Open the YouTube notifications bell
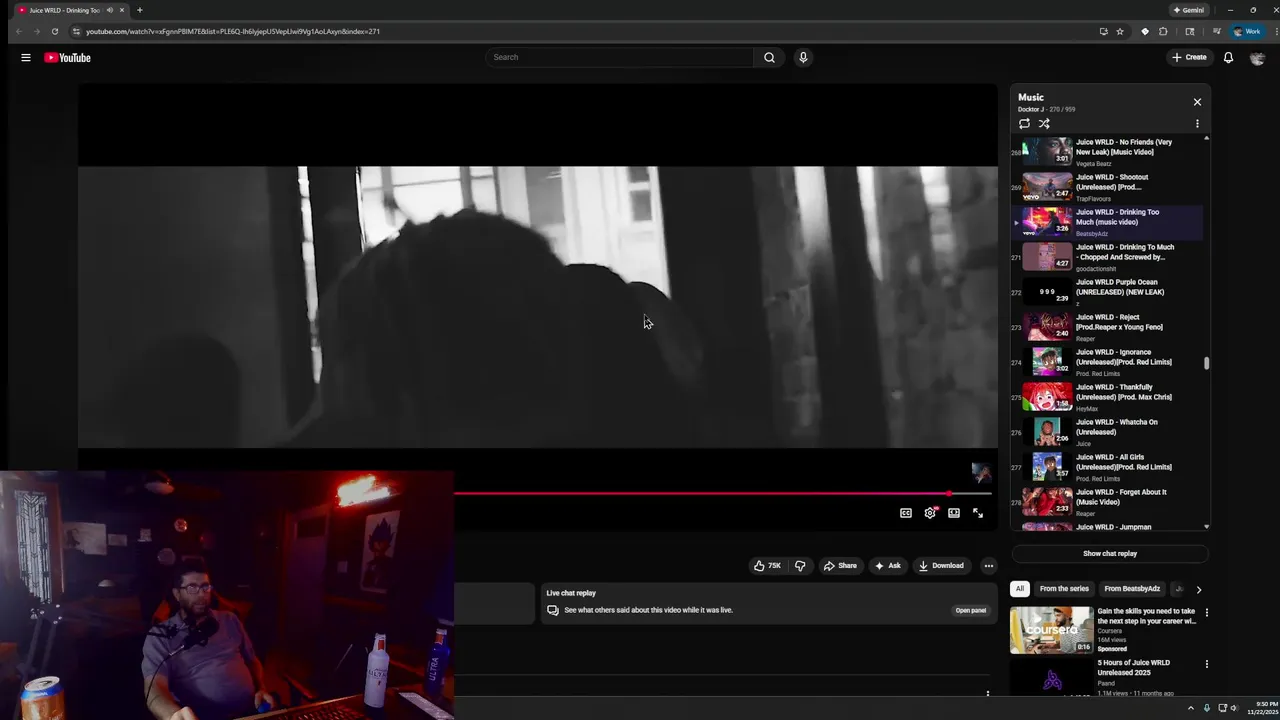 click(1228, 57)
